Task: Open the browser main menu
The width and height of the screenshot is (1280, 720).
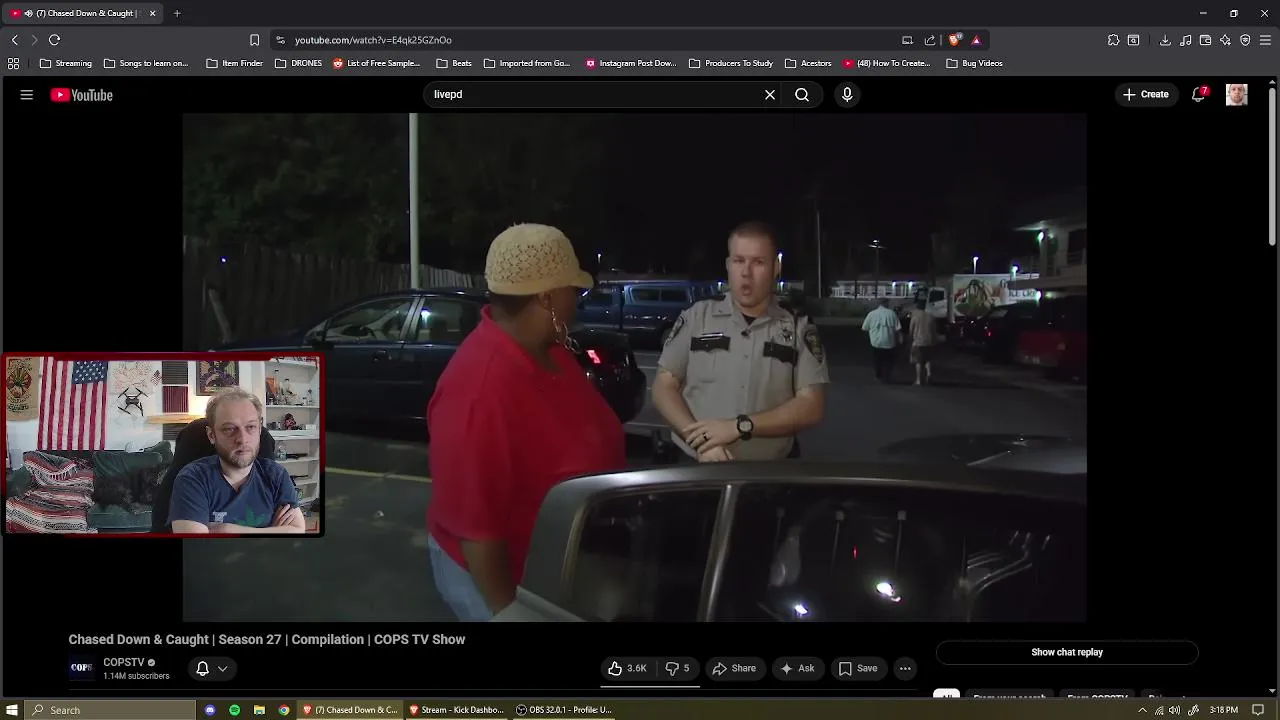Action: pos(1266,40)
